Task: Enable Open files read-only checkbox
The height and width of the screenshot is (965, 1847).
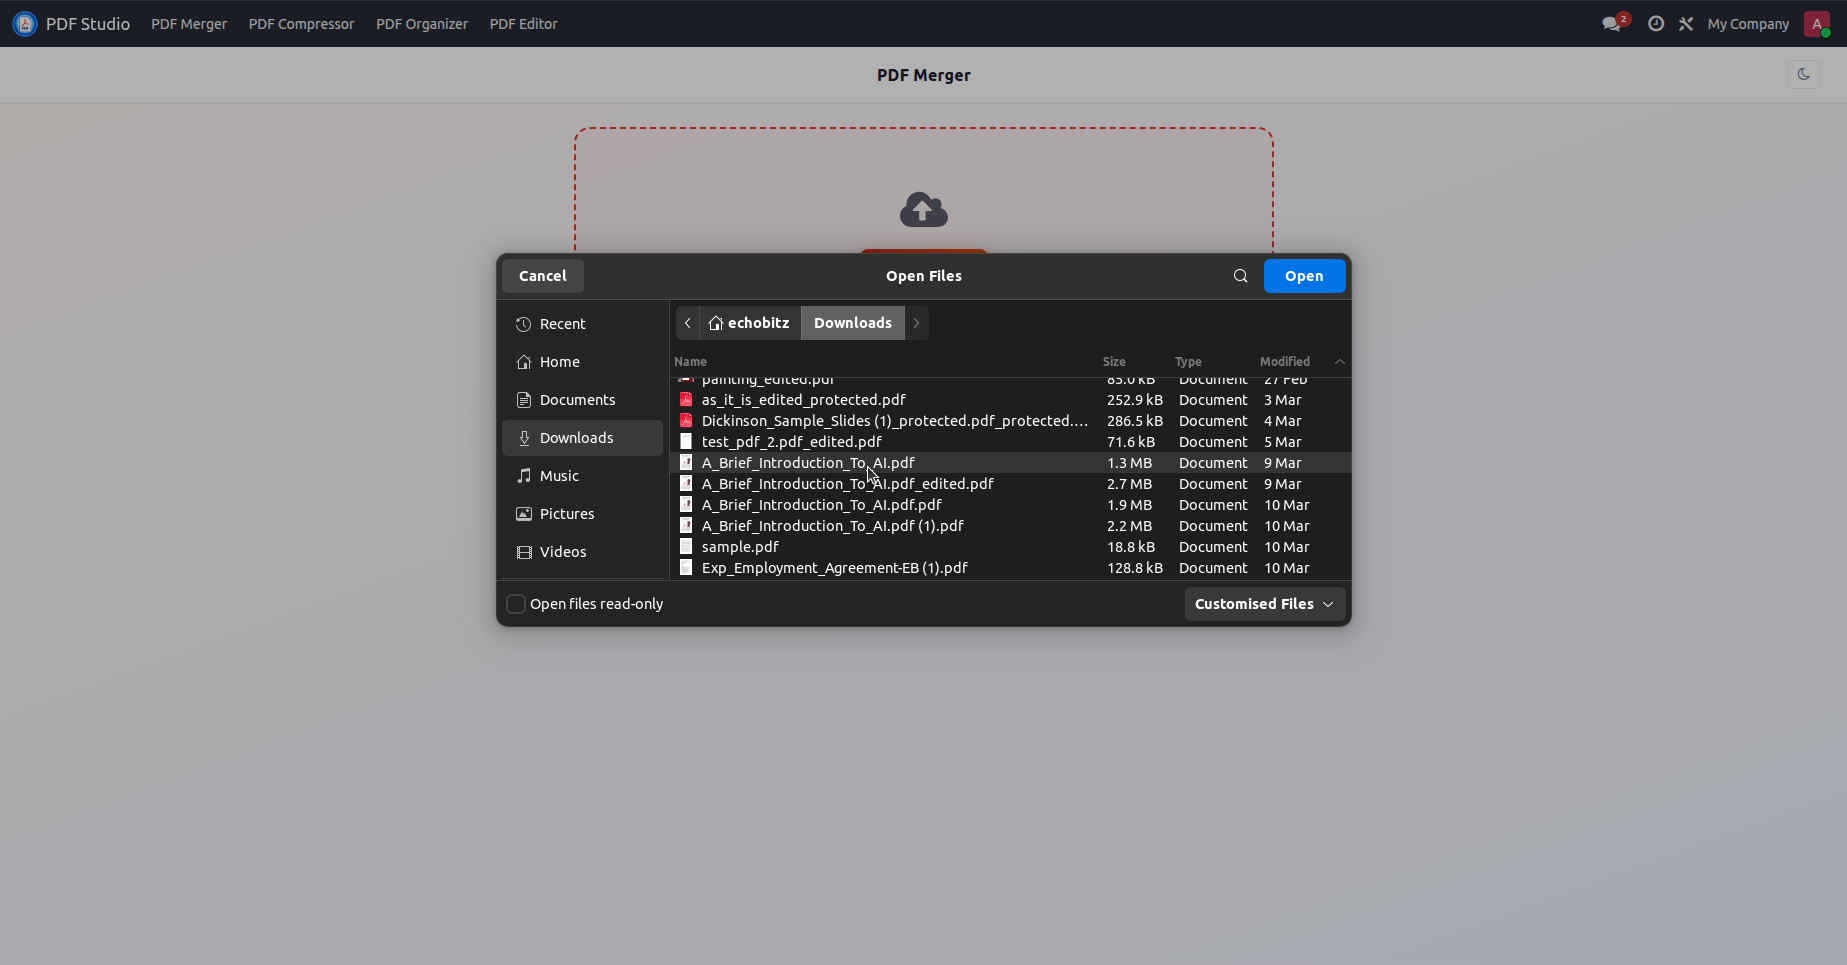Action: (516, 604)
